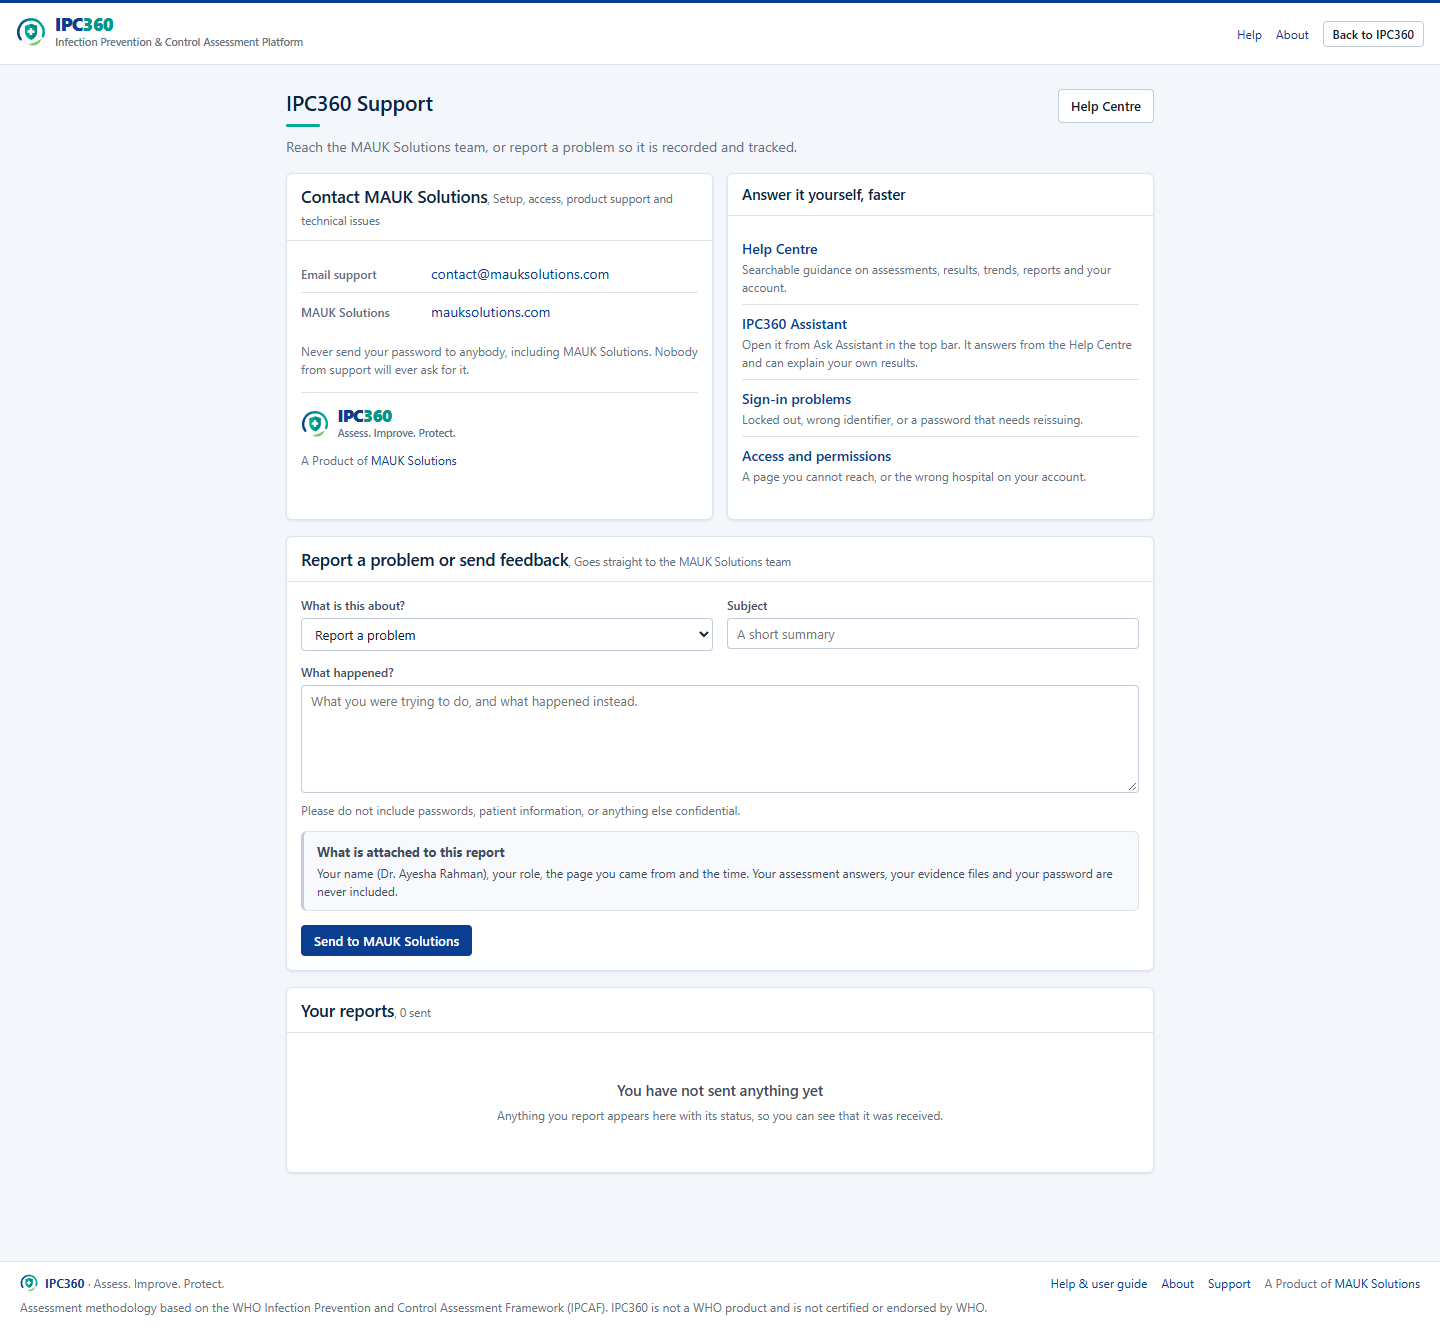Image resolution: width=1440 pixels, height=1328 pixels.
Task: Grab the text area resize handle
Action: (x=1132, y=786)
